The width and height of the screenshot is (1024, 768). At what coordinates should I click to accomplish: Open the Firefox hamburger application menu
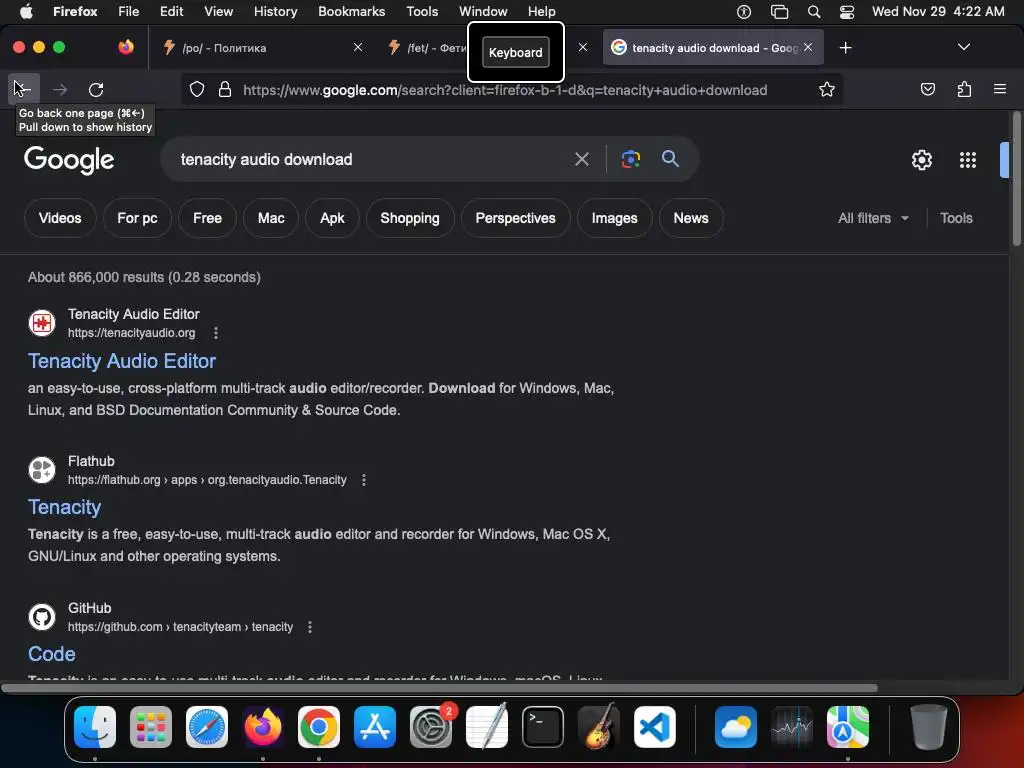click(1000, 89)
